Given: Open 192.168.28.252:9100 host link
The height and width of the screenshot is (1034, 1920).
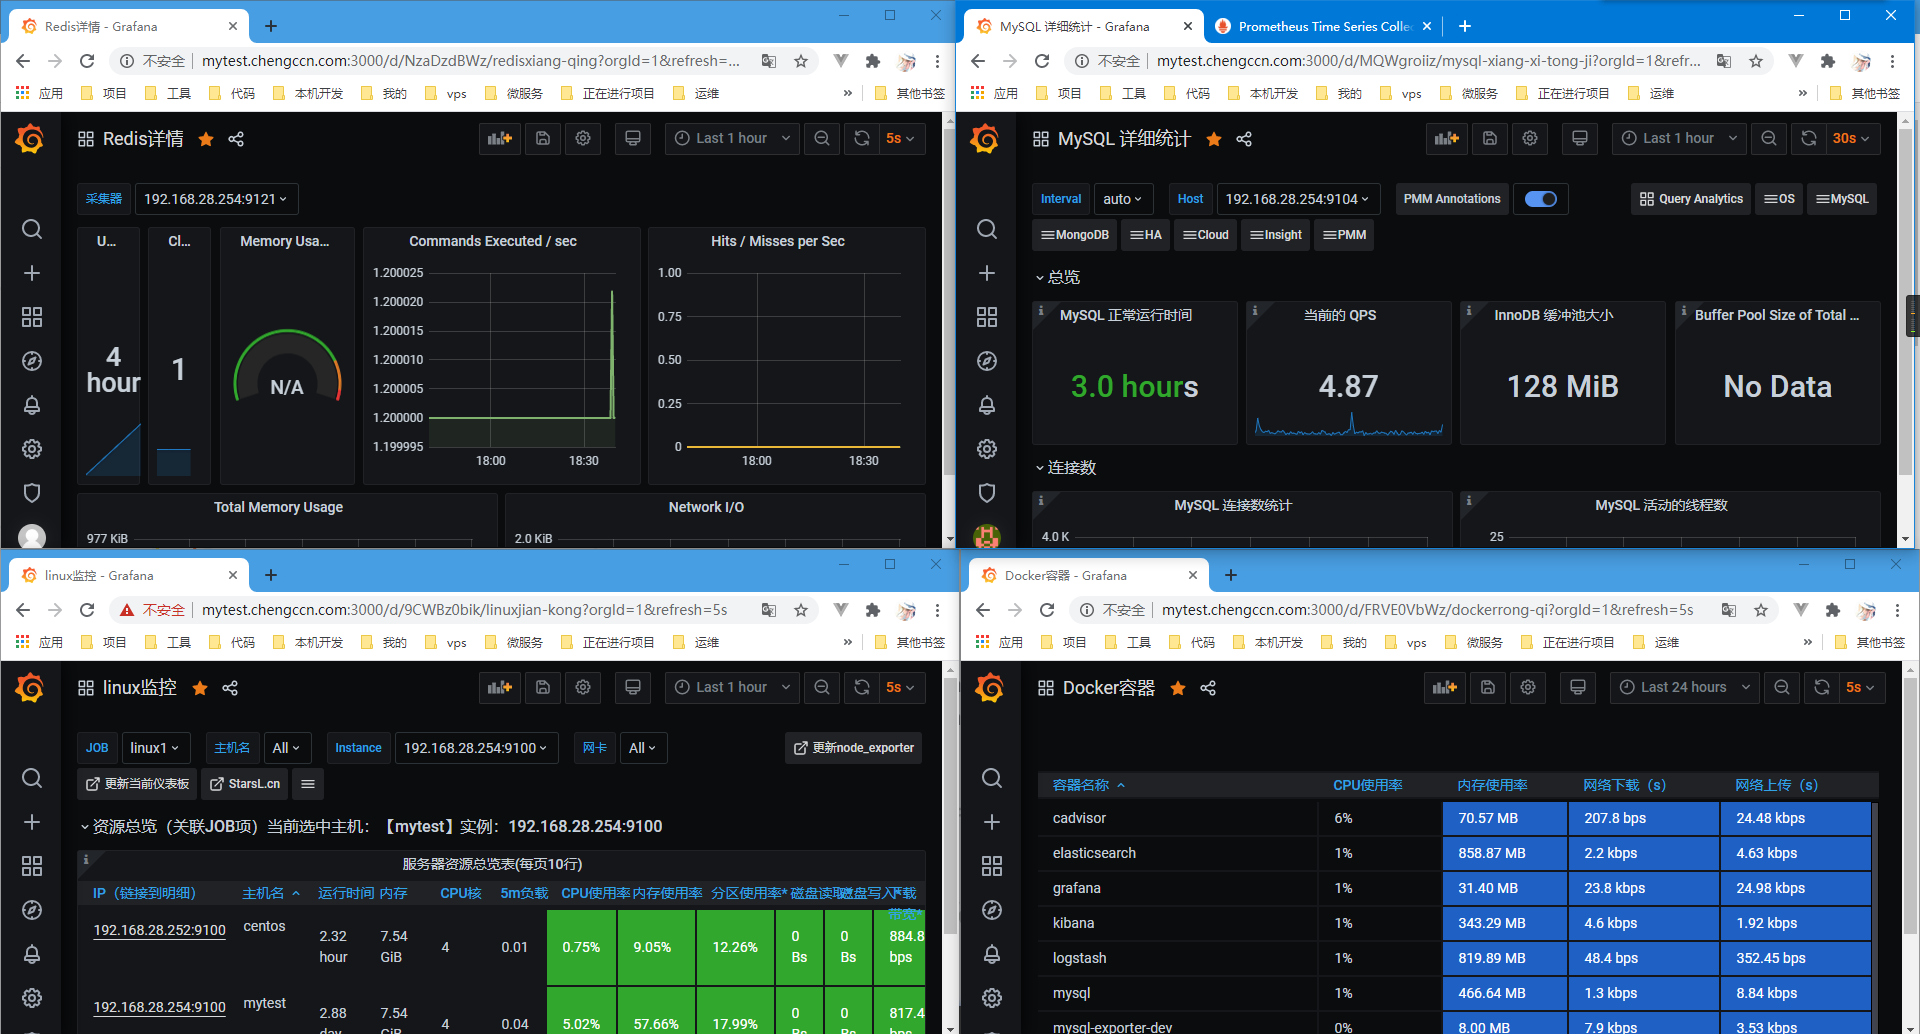Looking at the screenshot, I should [x=160, y=930].
